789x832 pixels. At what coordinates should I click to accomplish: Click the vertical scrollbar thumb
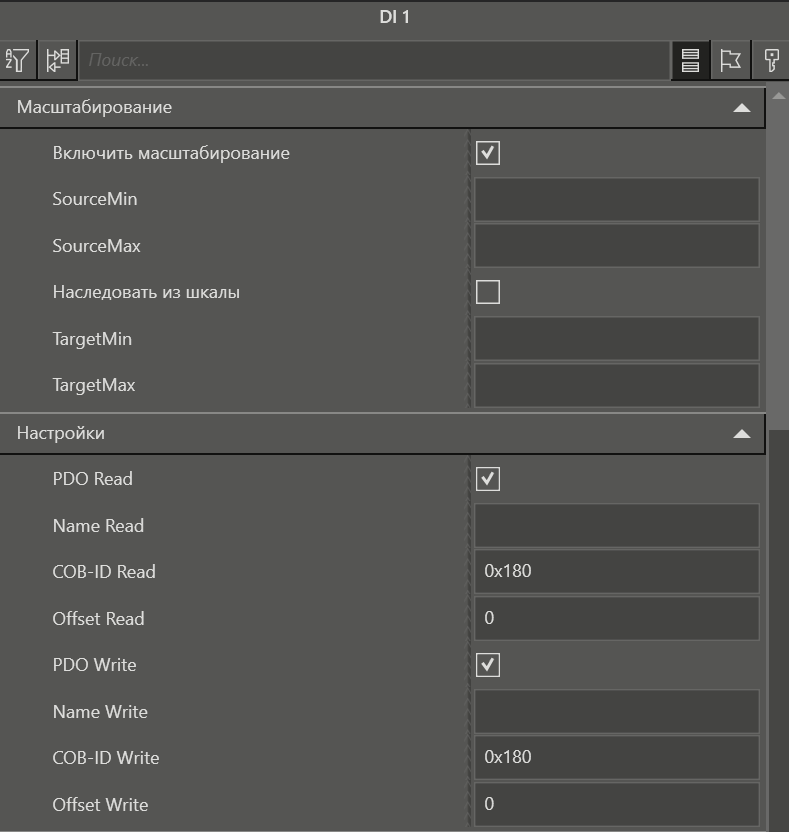(778, 265)
